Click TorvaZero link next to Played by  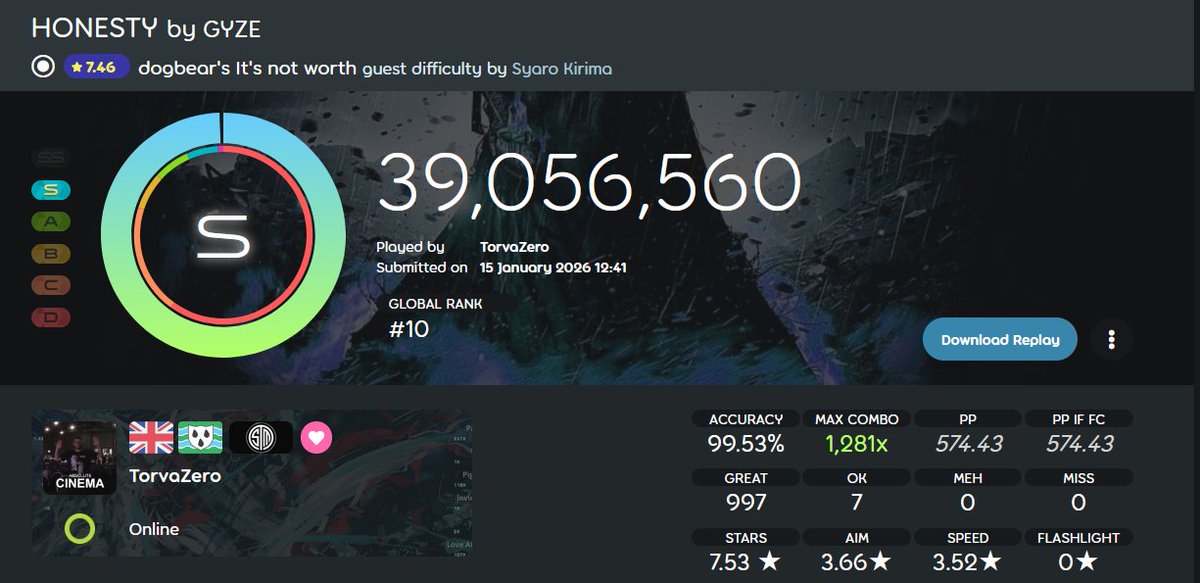(x=514, y=247)
